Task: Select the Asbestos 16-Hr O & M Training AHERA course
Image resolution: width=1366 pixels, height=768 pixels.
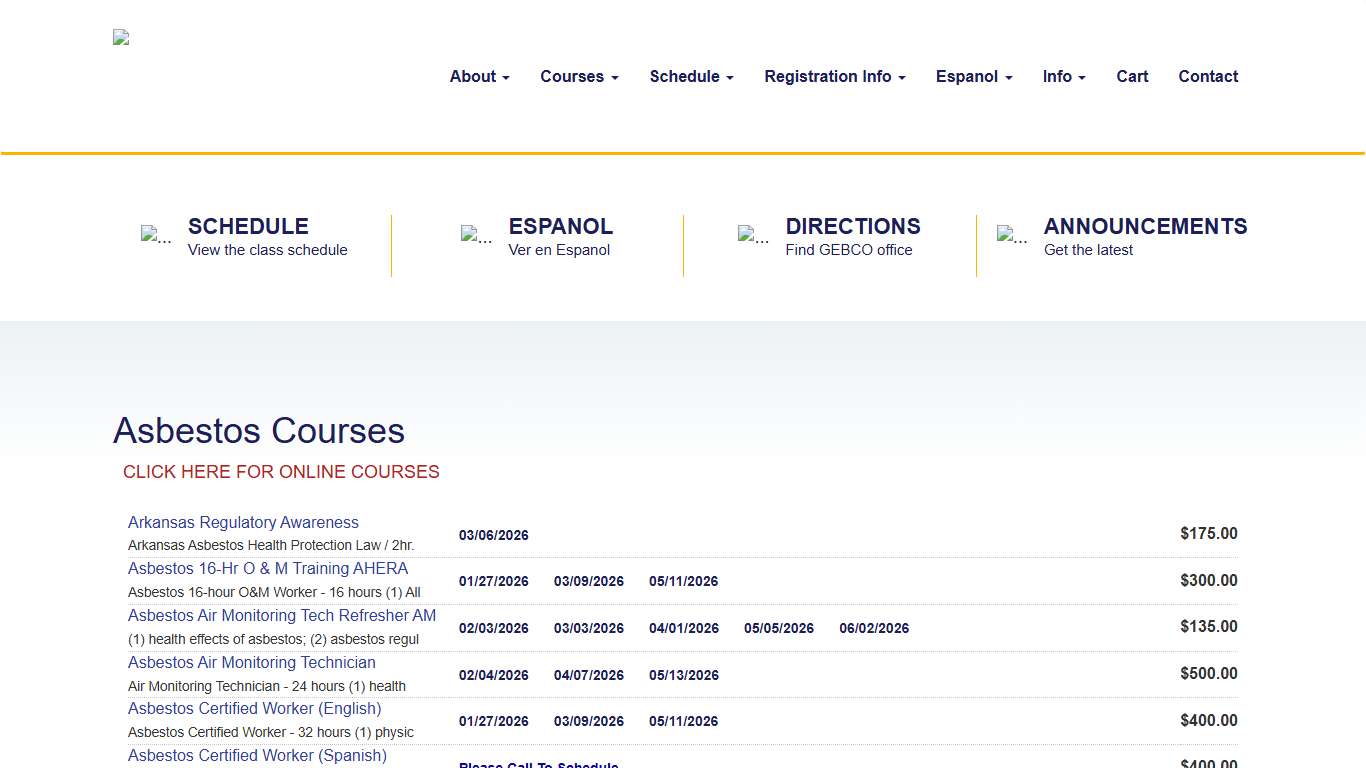Action: 268,568
